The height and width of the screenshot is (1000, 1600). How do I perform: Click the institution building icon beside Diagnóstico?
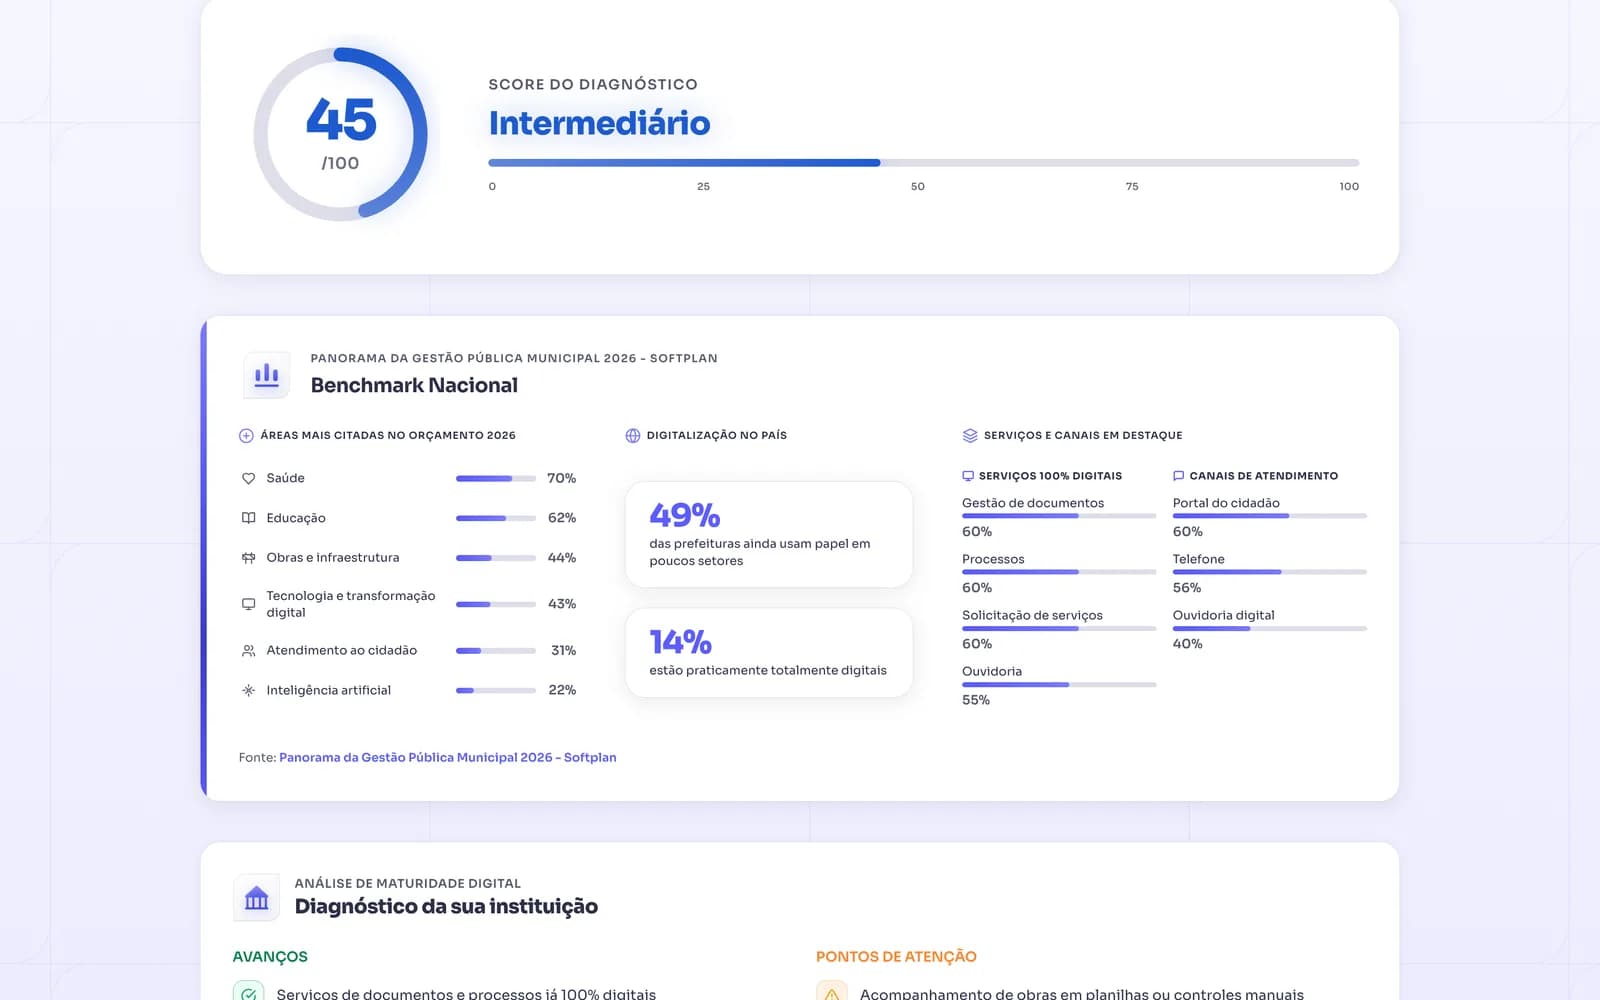[x=257, y=897]
